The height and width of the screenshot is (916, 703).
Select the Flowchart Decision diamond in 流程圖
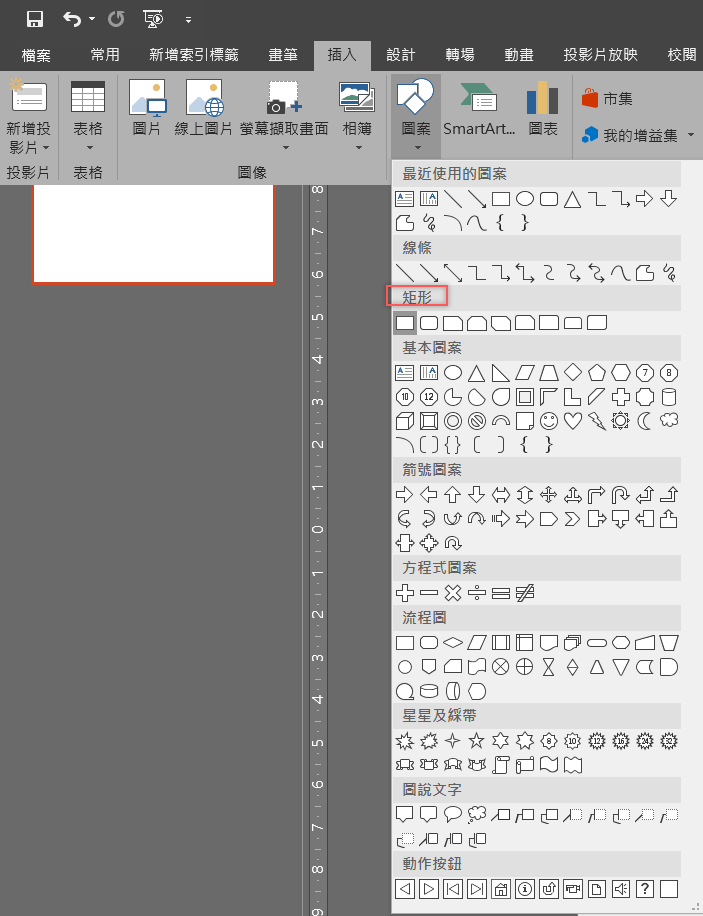tap(453, 643)
